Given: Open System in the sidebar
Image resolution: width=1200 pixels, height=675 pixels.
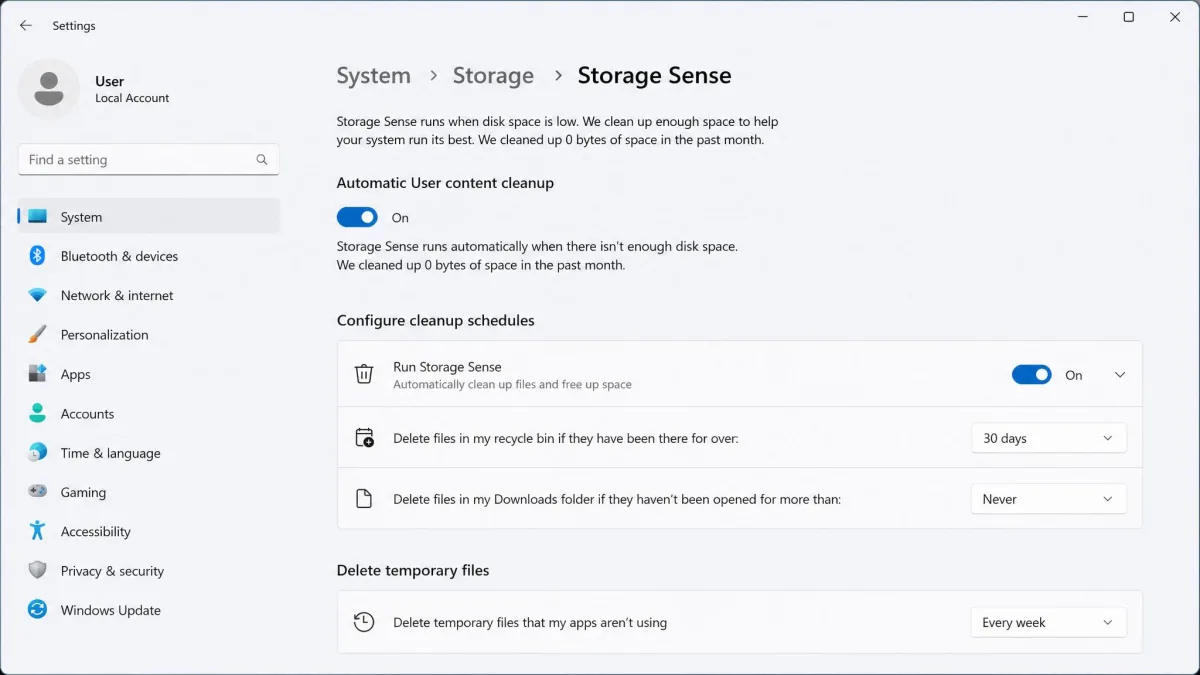Looking at the screenshot, I should (x=149, y=217).
